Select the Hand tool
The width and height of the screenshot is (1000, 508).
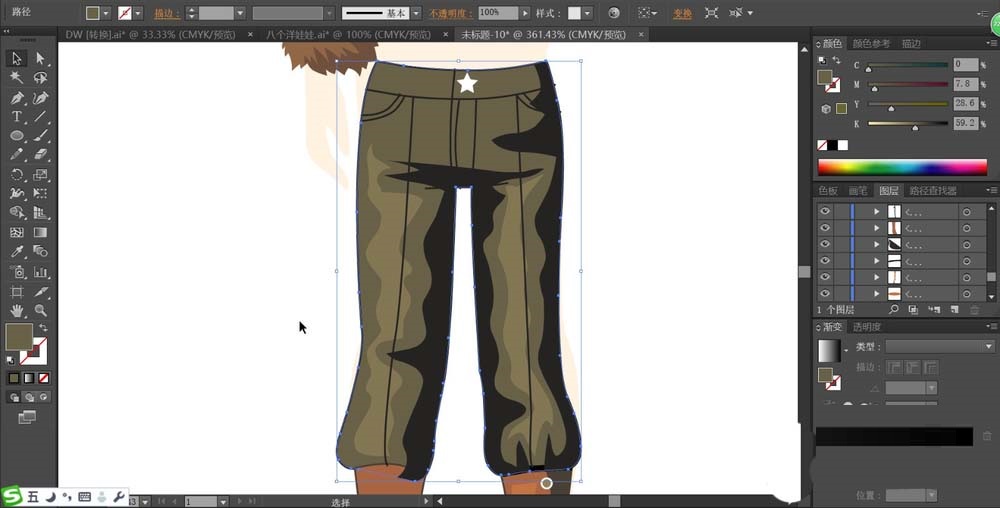tap(17, 310)
